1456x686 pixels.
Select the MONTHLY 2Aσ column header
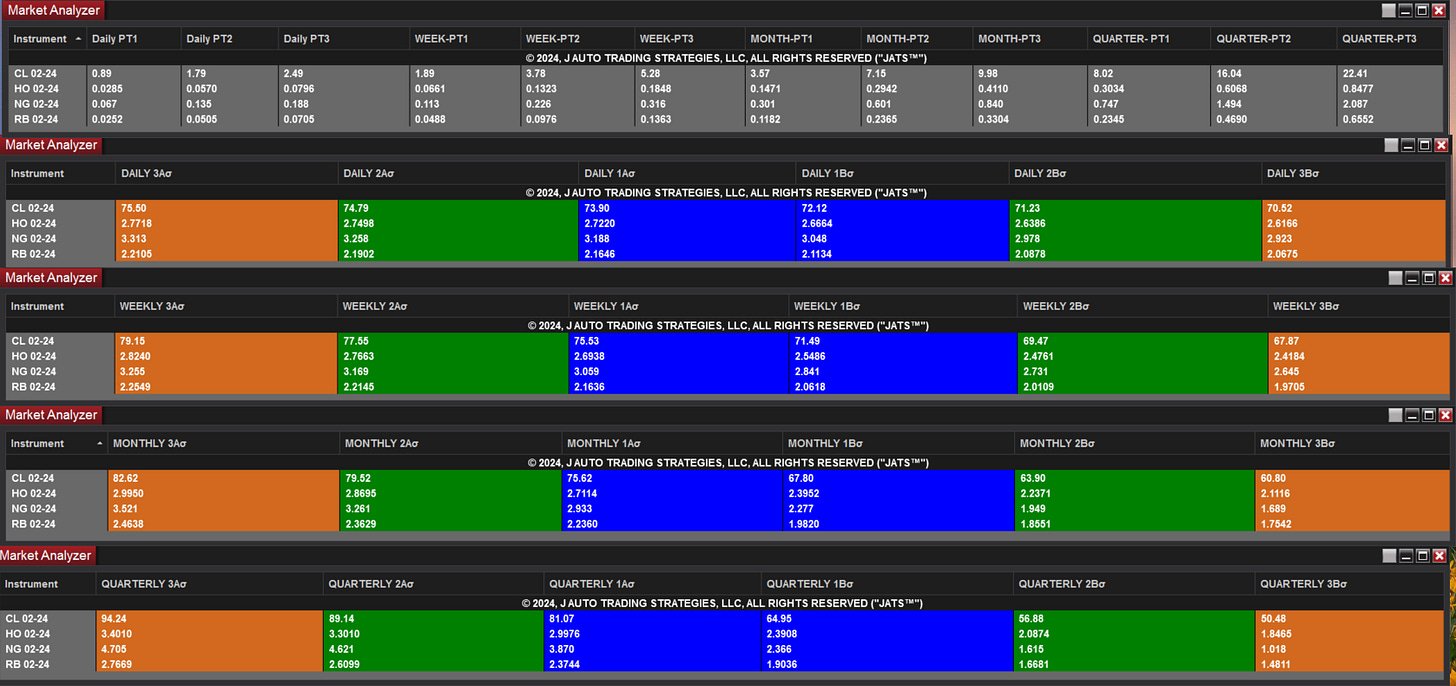point(451,443)
